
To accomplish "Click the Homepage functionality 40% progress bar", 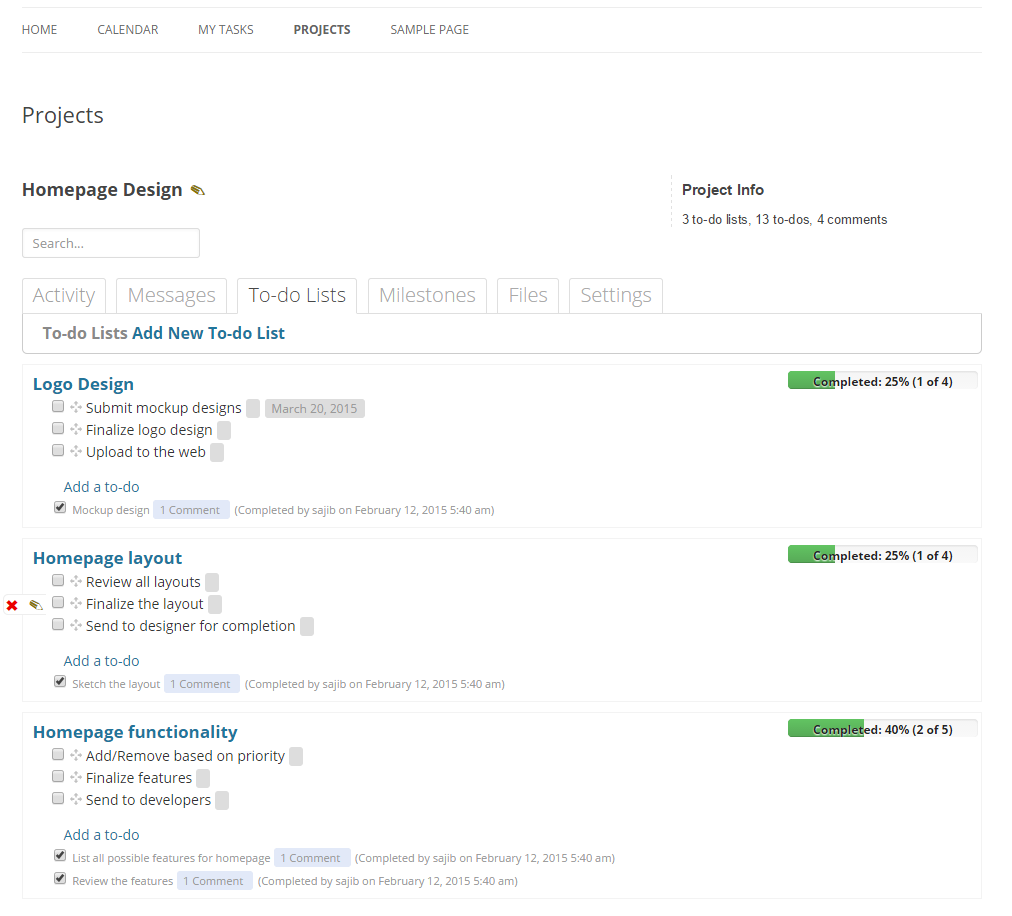I will (x=882, y=729).
